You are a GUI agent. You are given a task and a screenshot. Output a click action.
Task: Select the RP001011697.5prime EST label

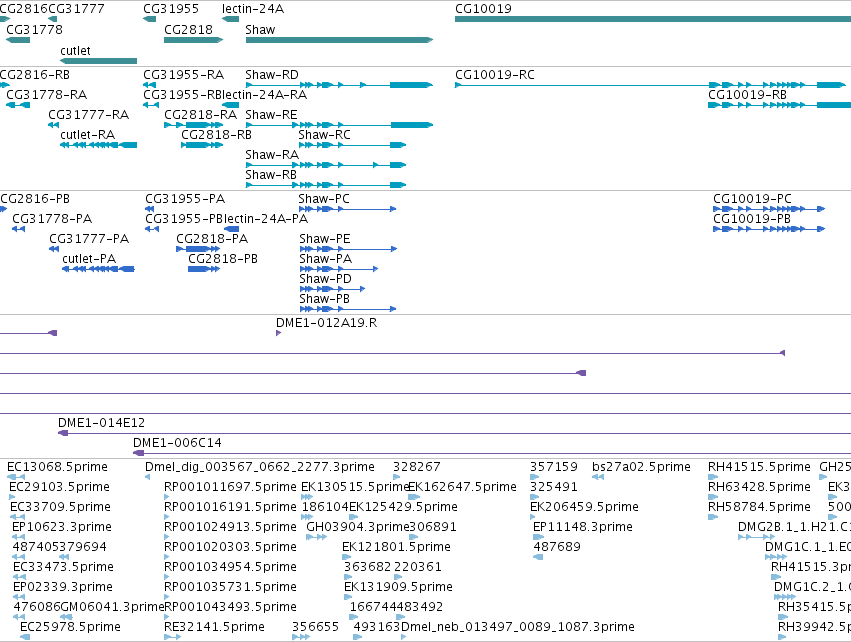pyautogui.click(x=230, y=487)
